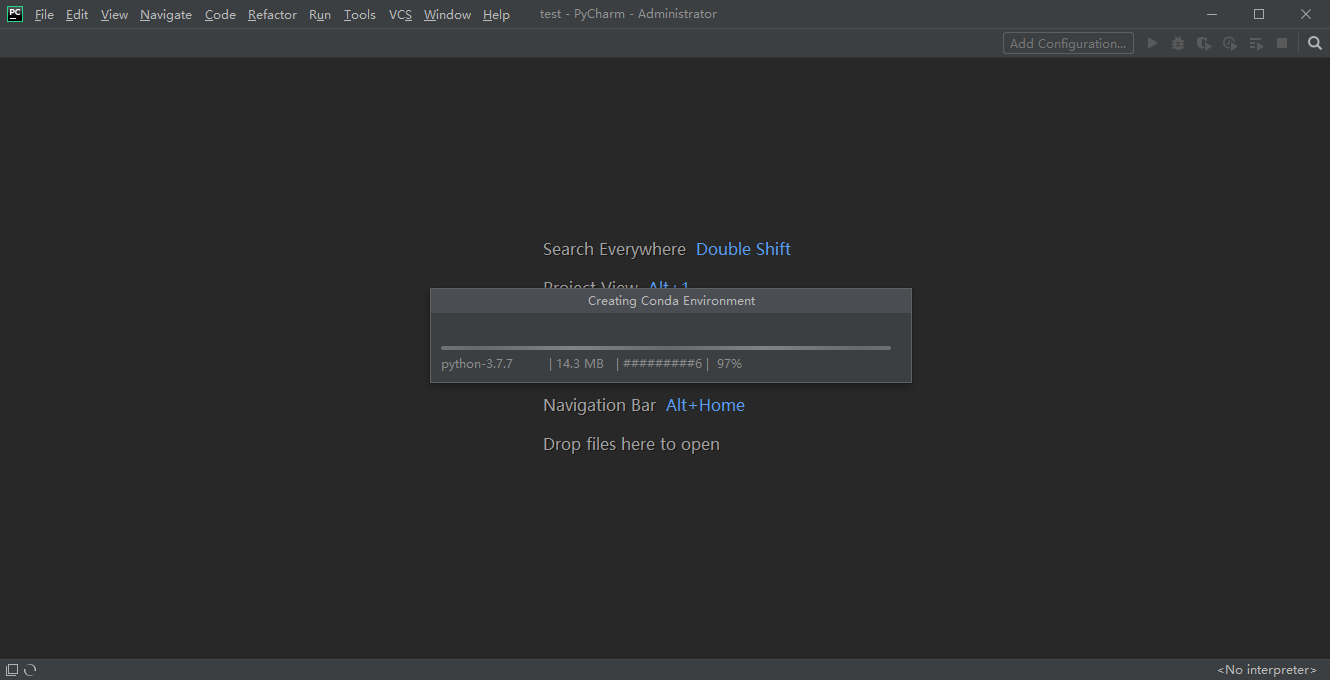1330x680 pixels.
Task: Click the 97% progress percentage text
Action: point(729,364)
